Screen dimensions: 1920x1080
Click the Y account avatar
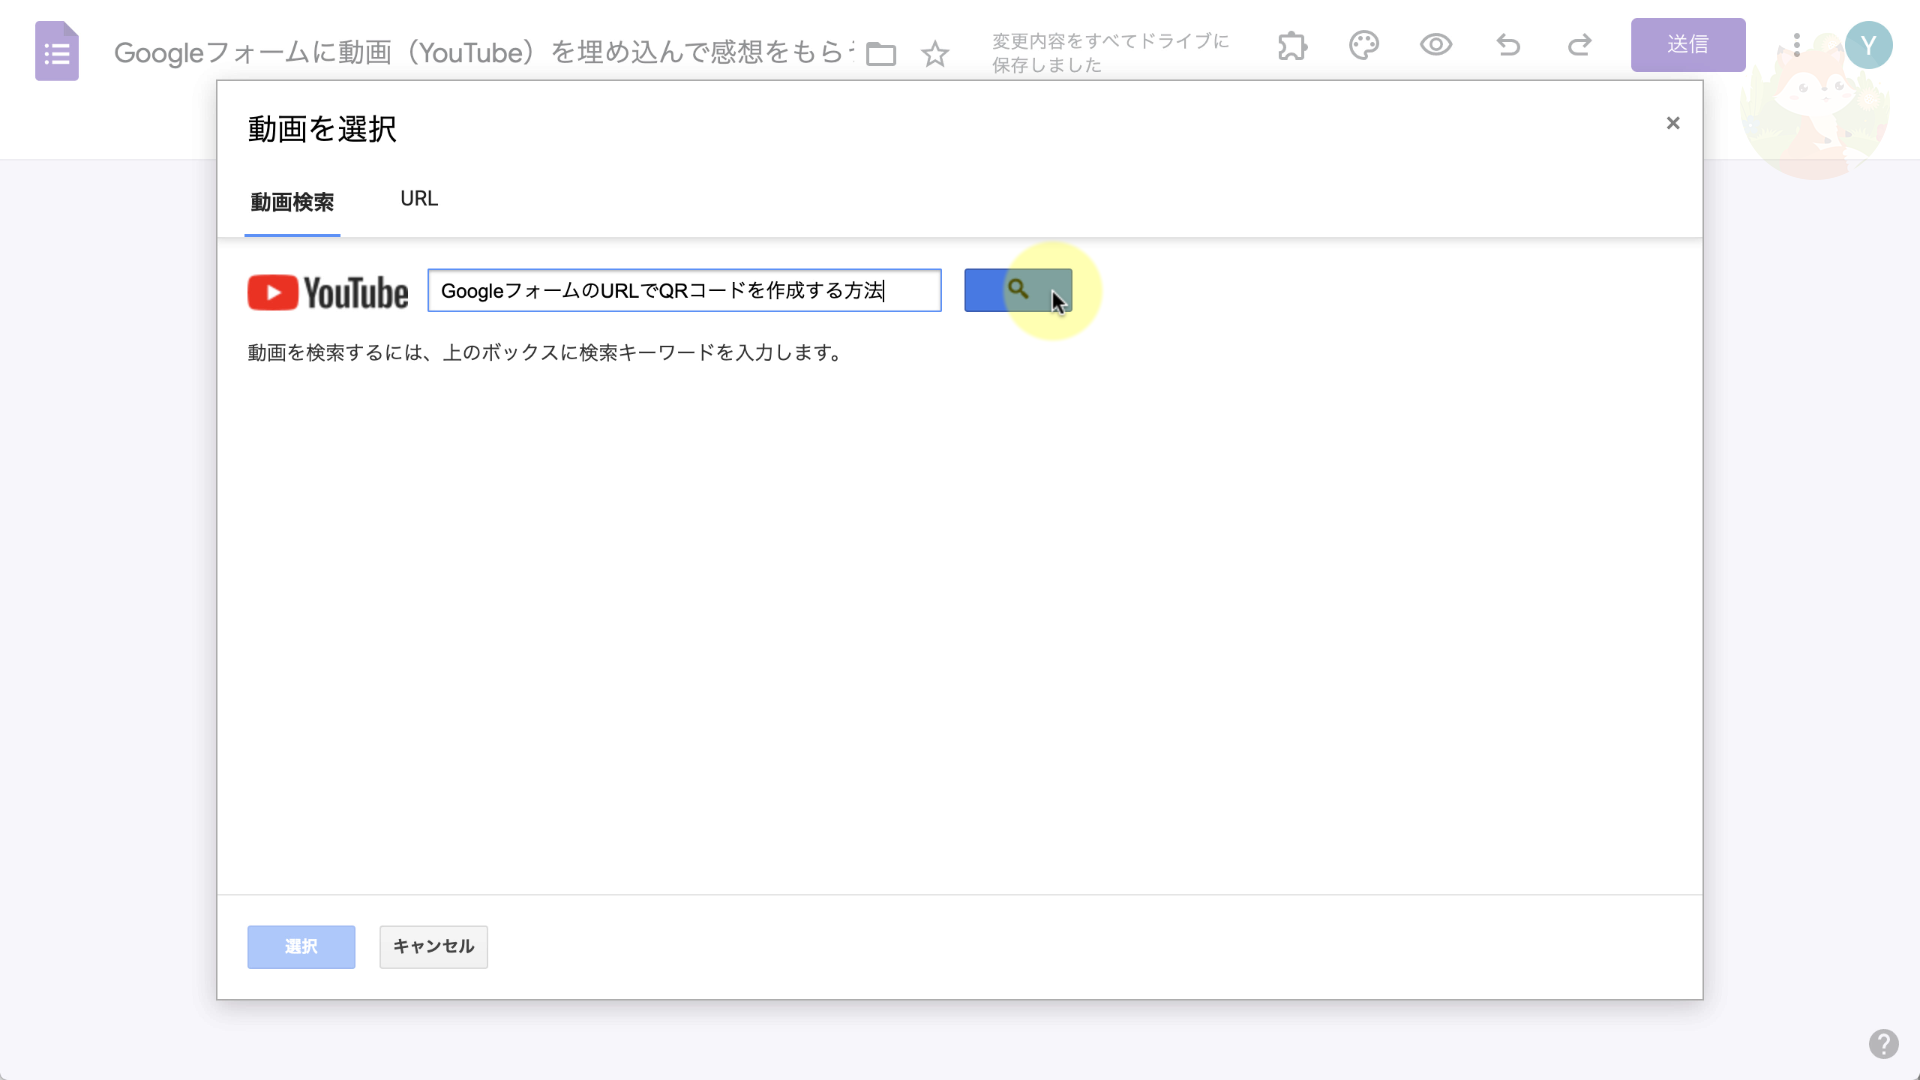coord(1868,45)
